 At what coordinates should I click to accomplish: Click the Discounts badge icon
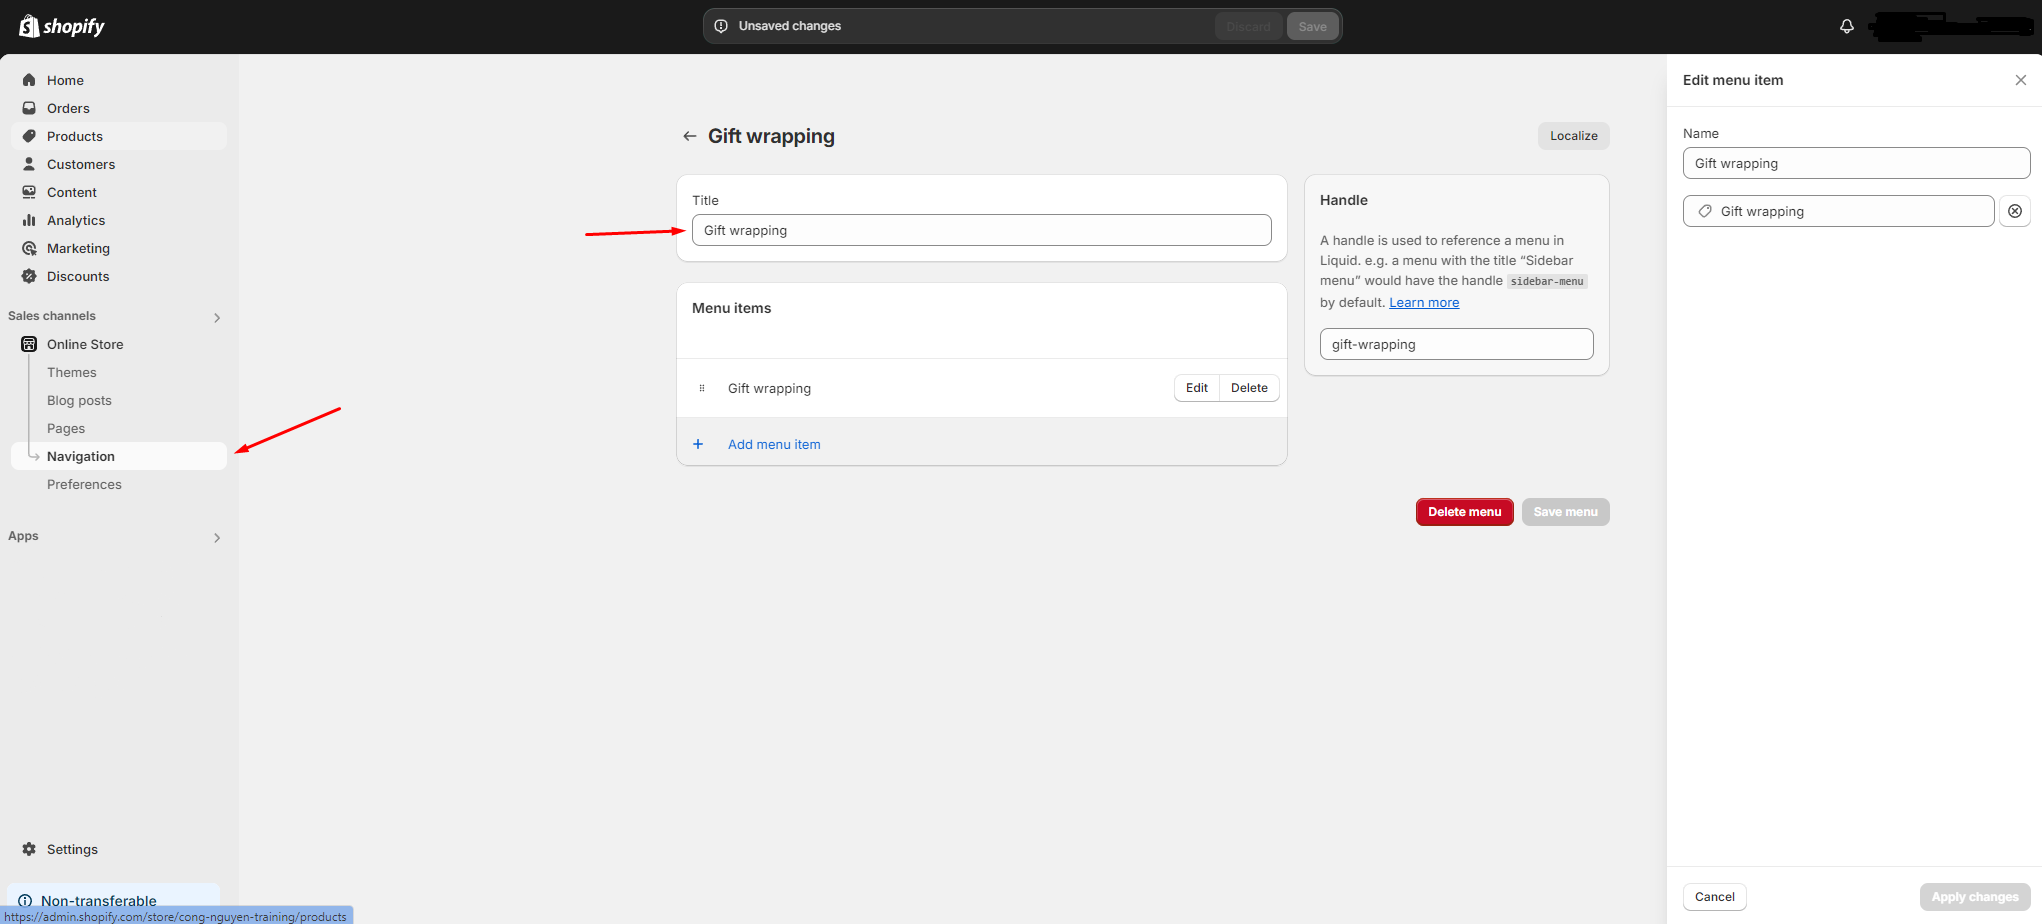(29, 276)
